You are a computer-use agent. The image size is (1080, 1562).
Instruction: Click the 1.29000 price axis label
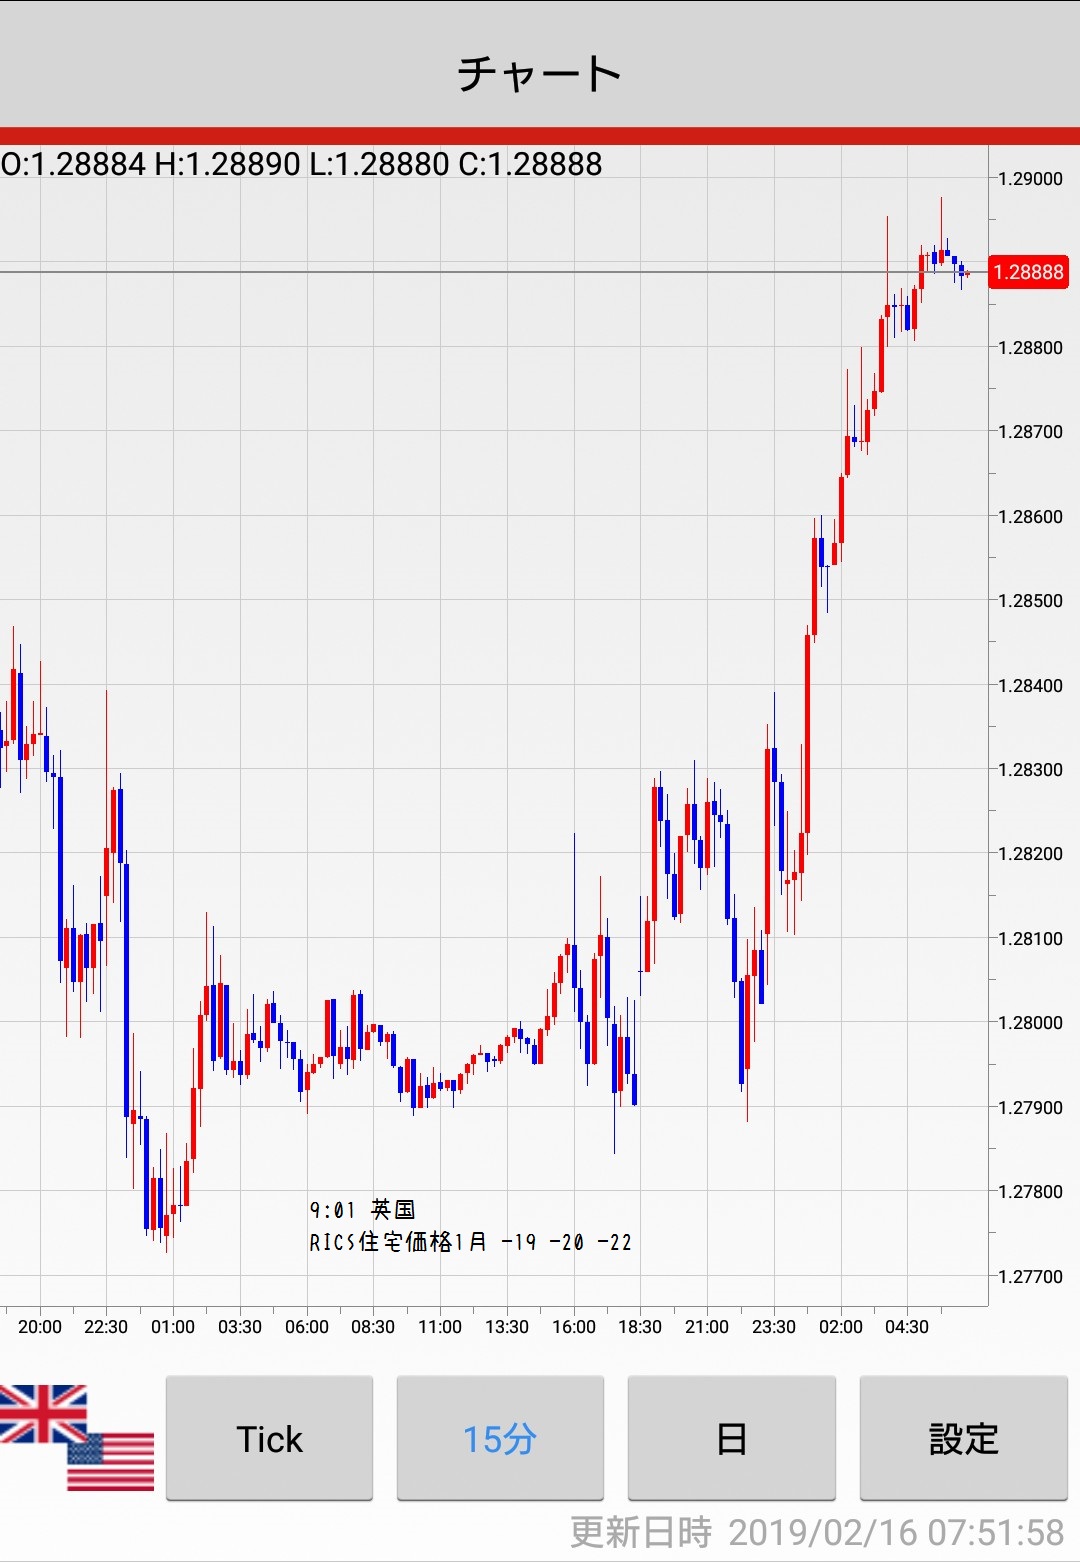[1030, 179]
